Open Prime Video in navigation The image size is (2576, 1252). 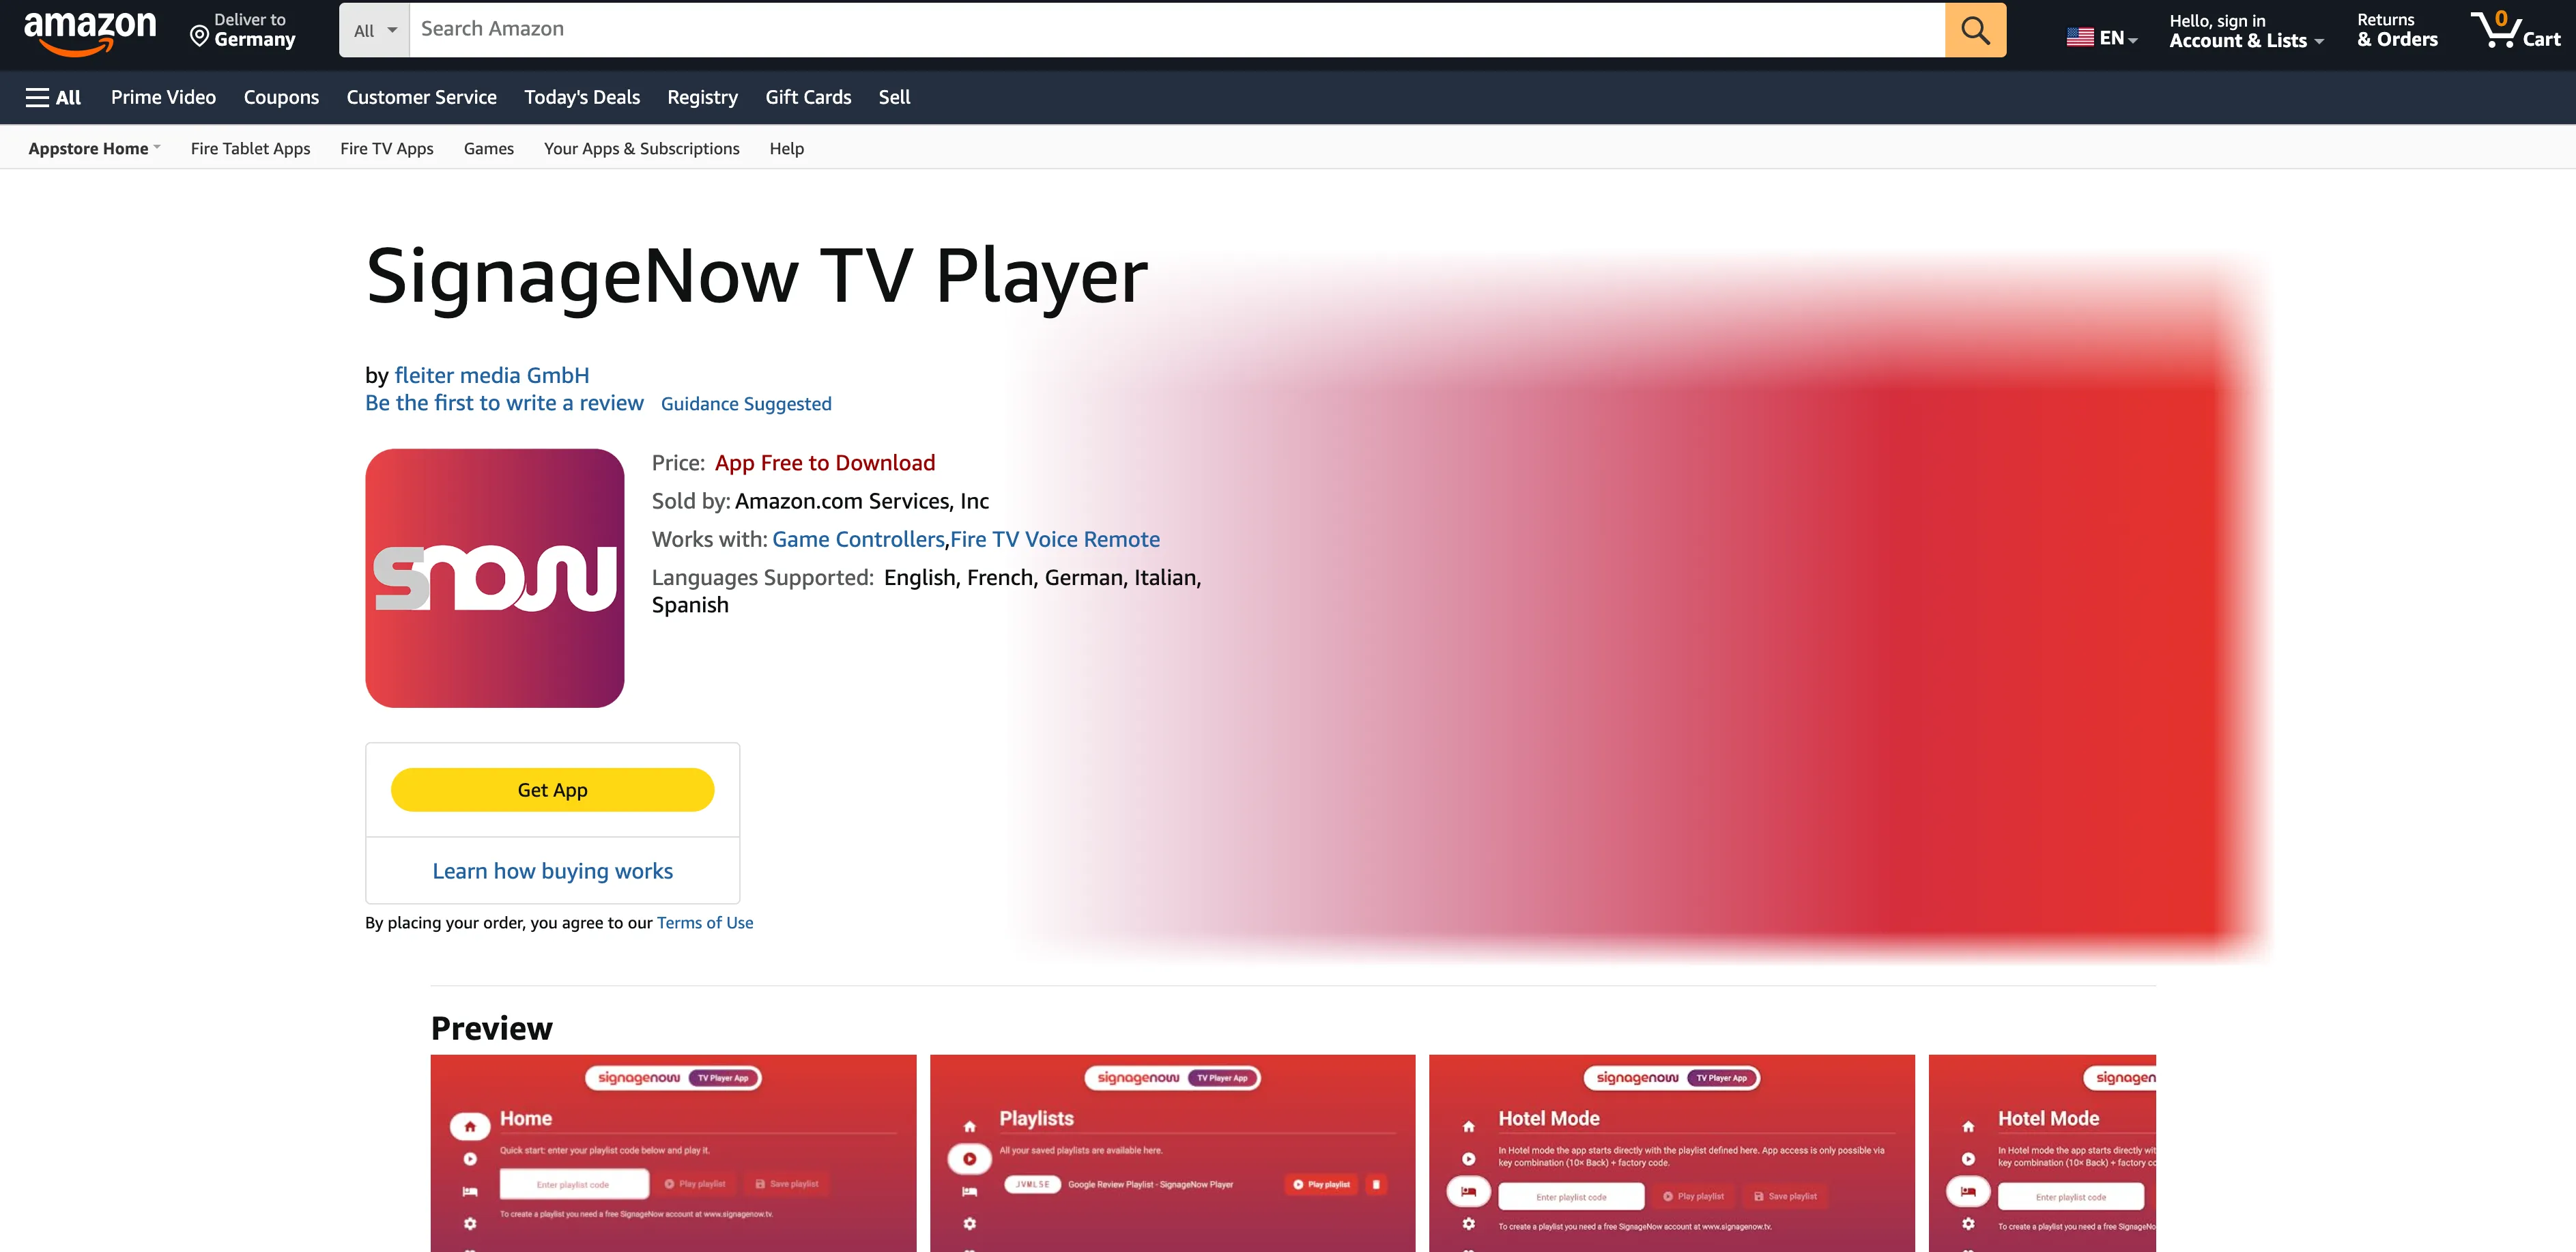coord(163,97)
